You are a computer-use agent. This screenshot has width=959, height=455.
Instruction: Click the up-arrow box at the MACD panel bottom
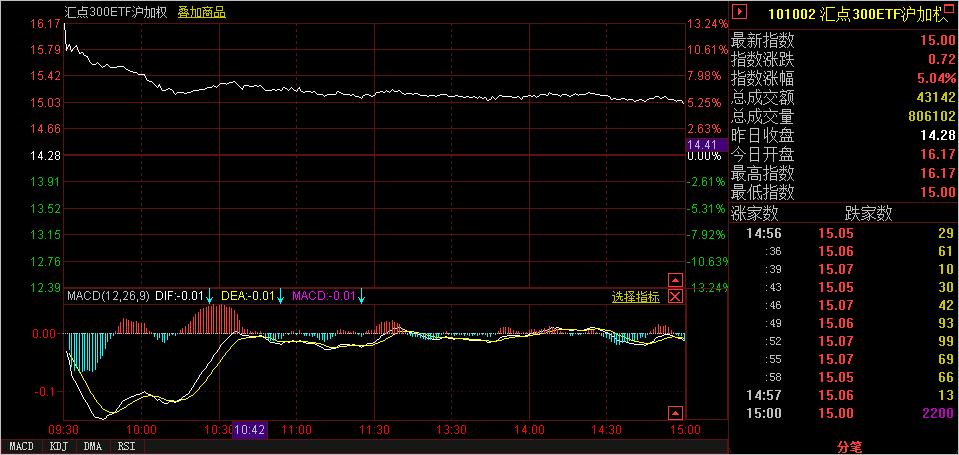[x=675, y=412]
